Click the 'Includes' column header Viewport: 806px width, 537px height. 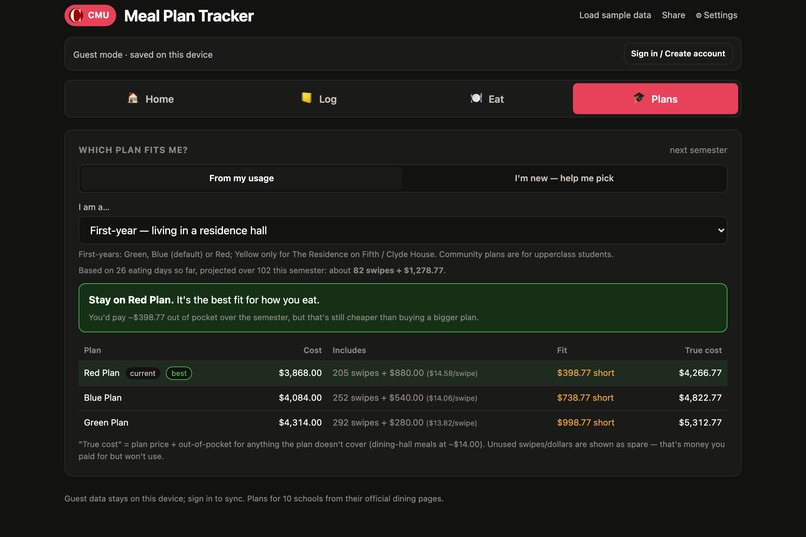click(x=349, y=350)
